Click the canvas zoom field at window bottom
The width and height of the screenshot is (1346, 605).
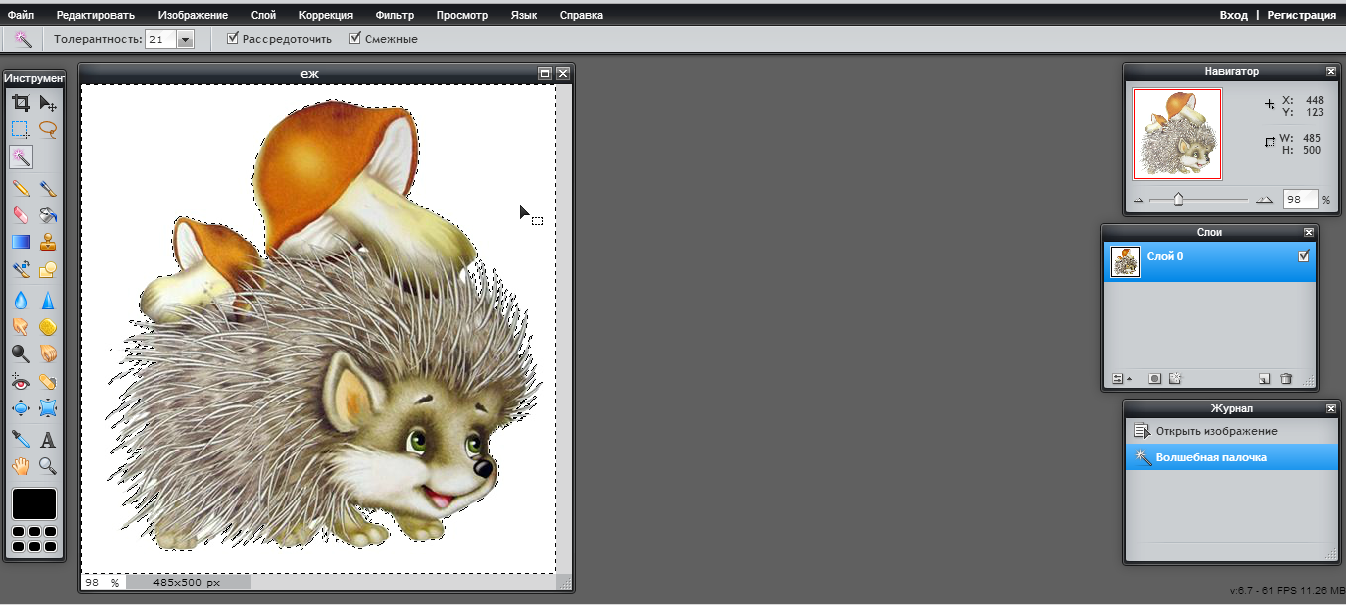pos(95,582)
